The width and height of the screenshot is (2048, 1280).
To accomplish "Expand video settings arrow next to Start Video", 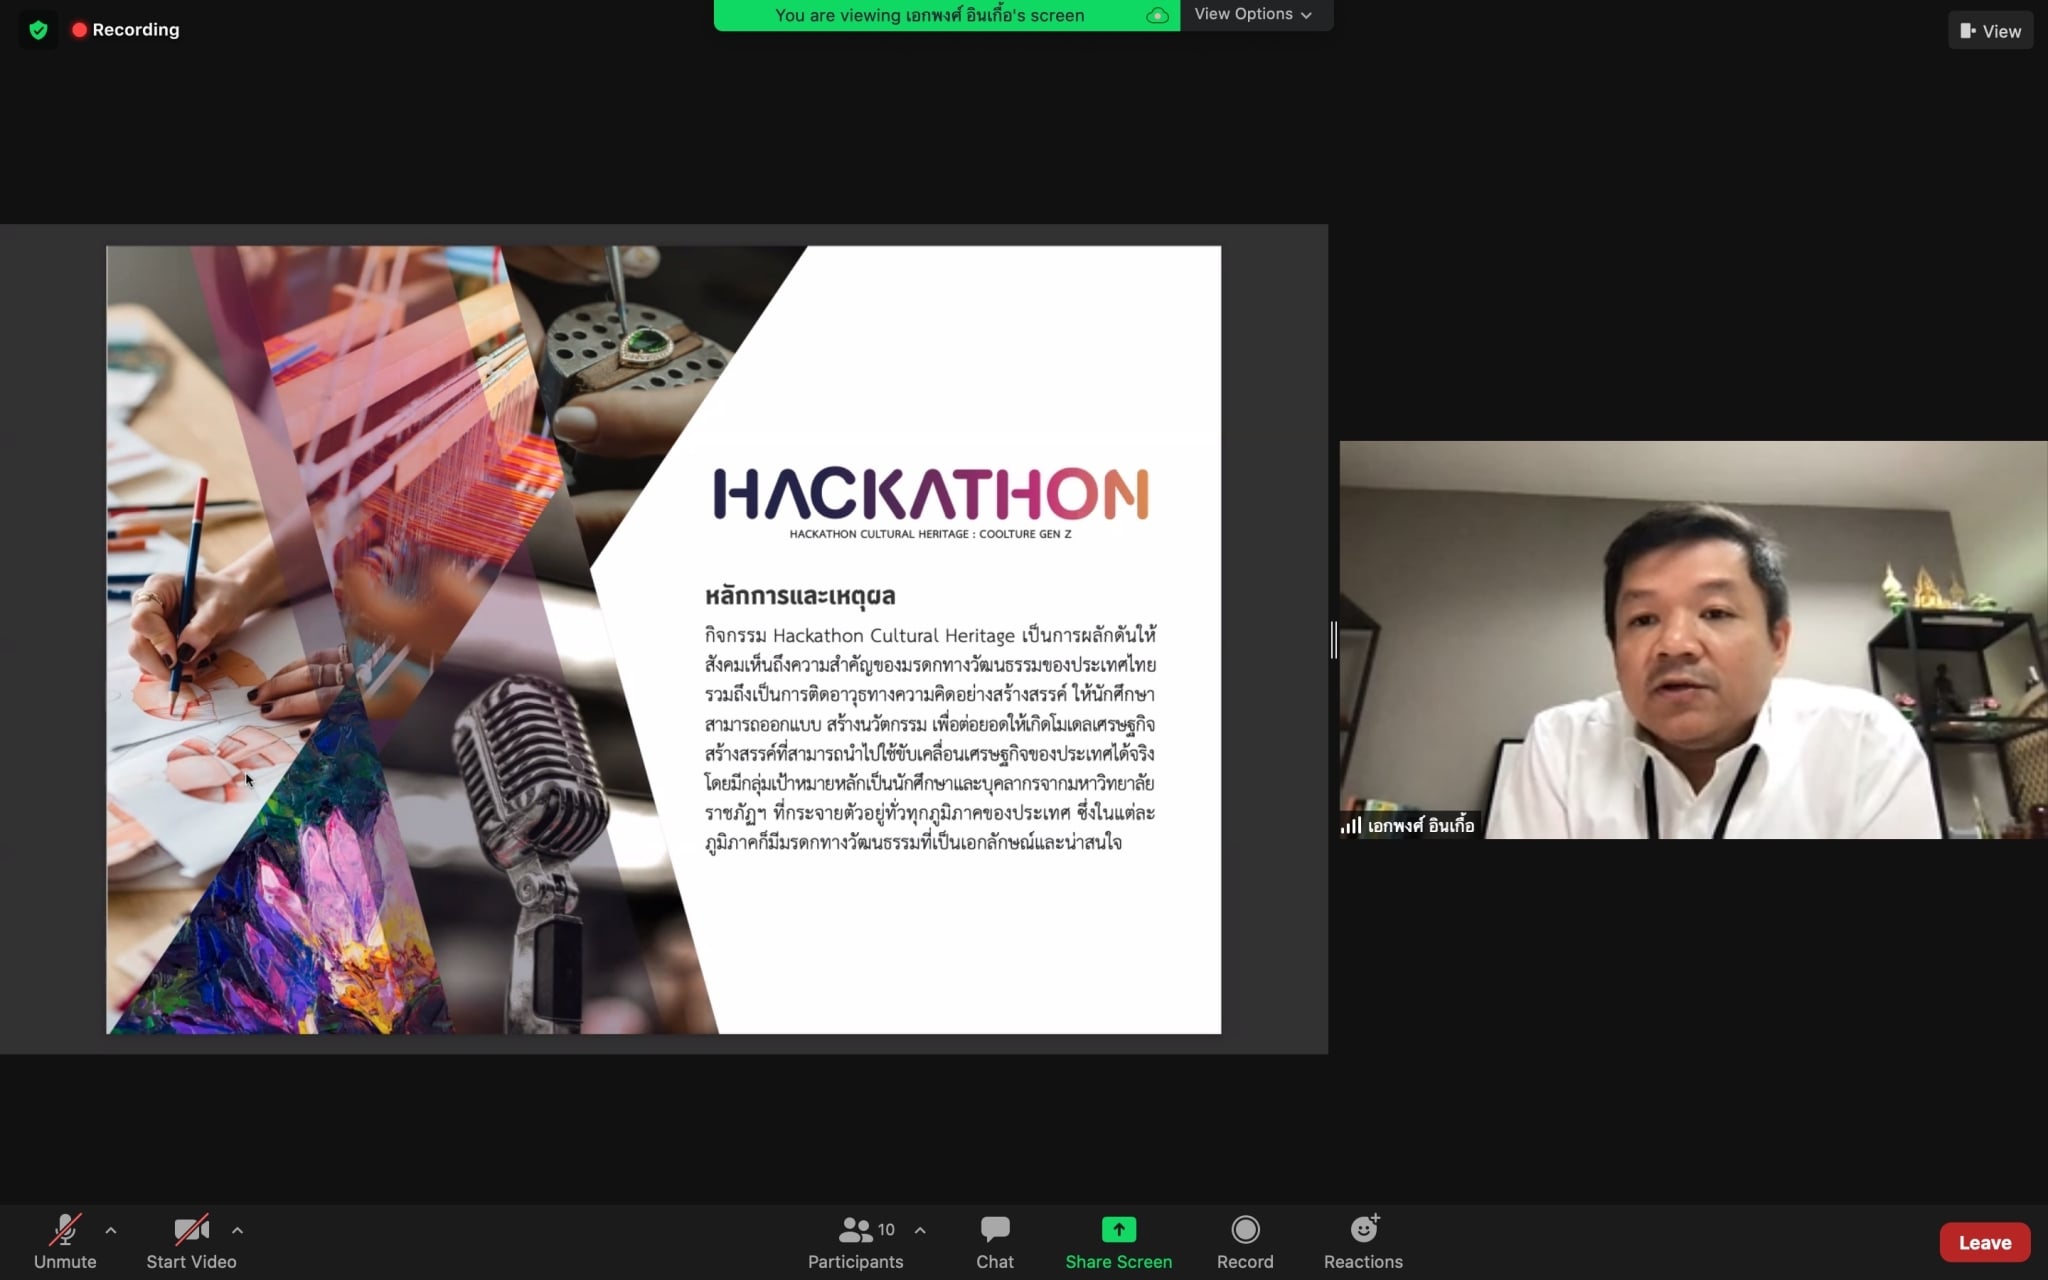I will (237, 1230).
